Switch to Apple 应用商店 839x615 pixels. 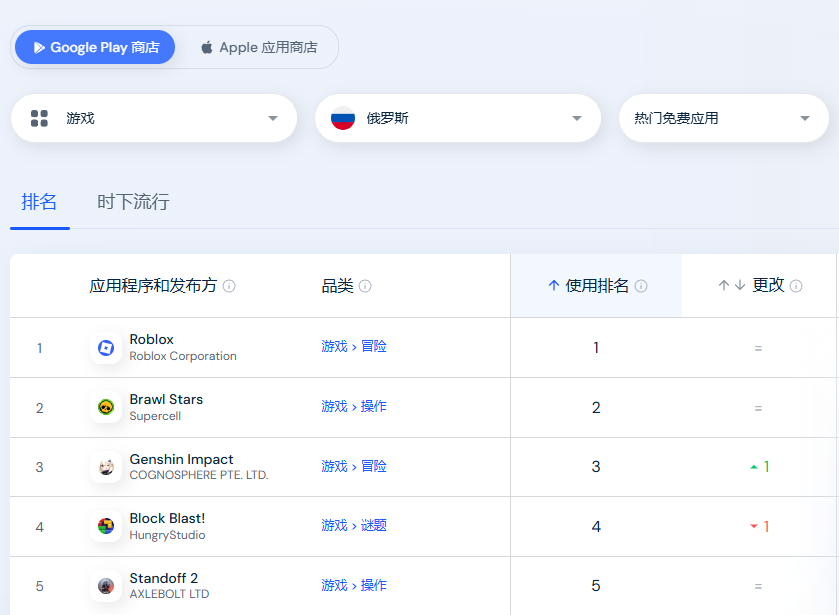(x=259, y=47)
